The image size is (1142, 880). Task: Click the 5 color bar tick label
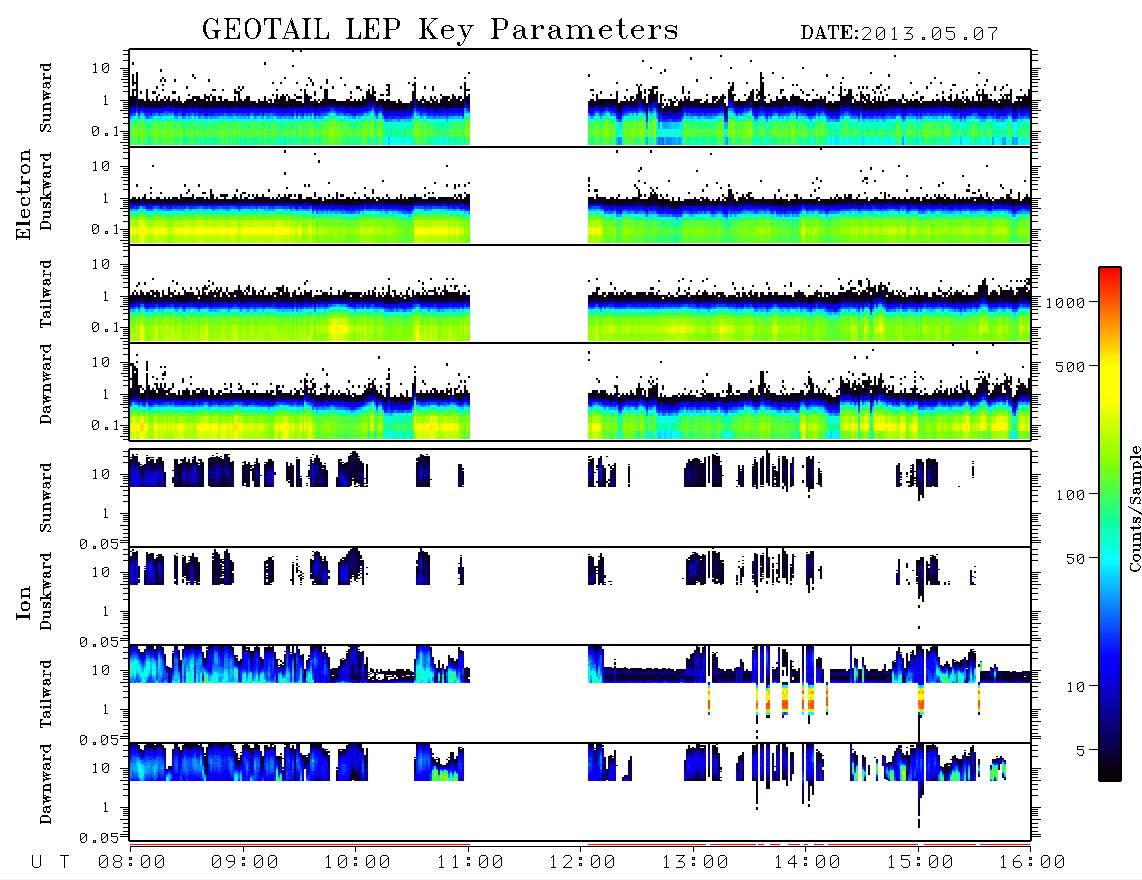pos(1081,750)
